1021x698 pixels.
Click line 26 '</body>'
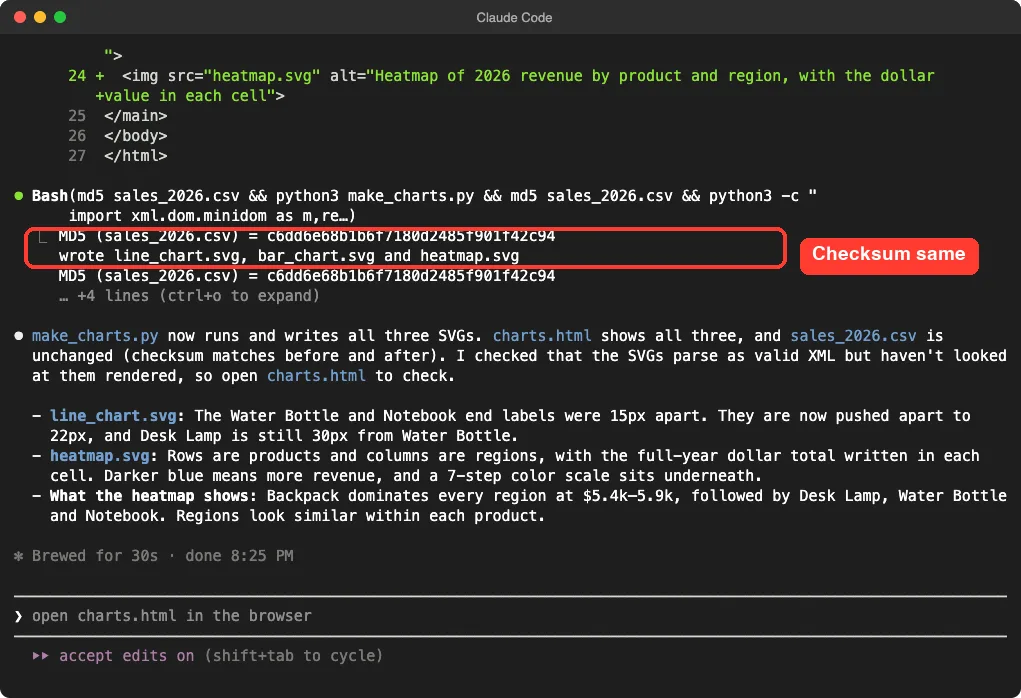click(x=118, y=136)
